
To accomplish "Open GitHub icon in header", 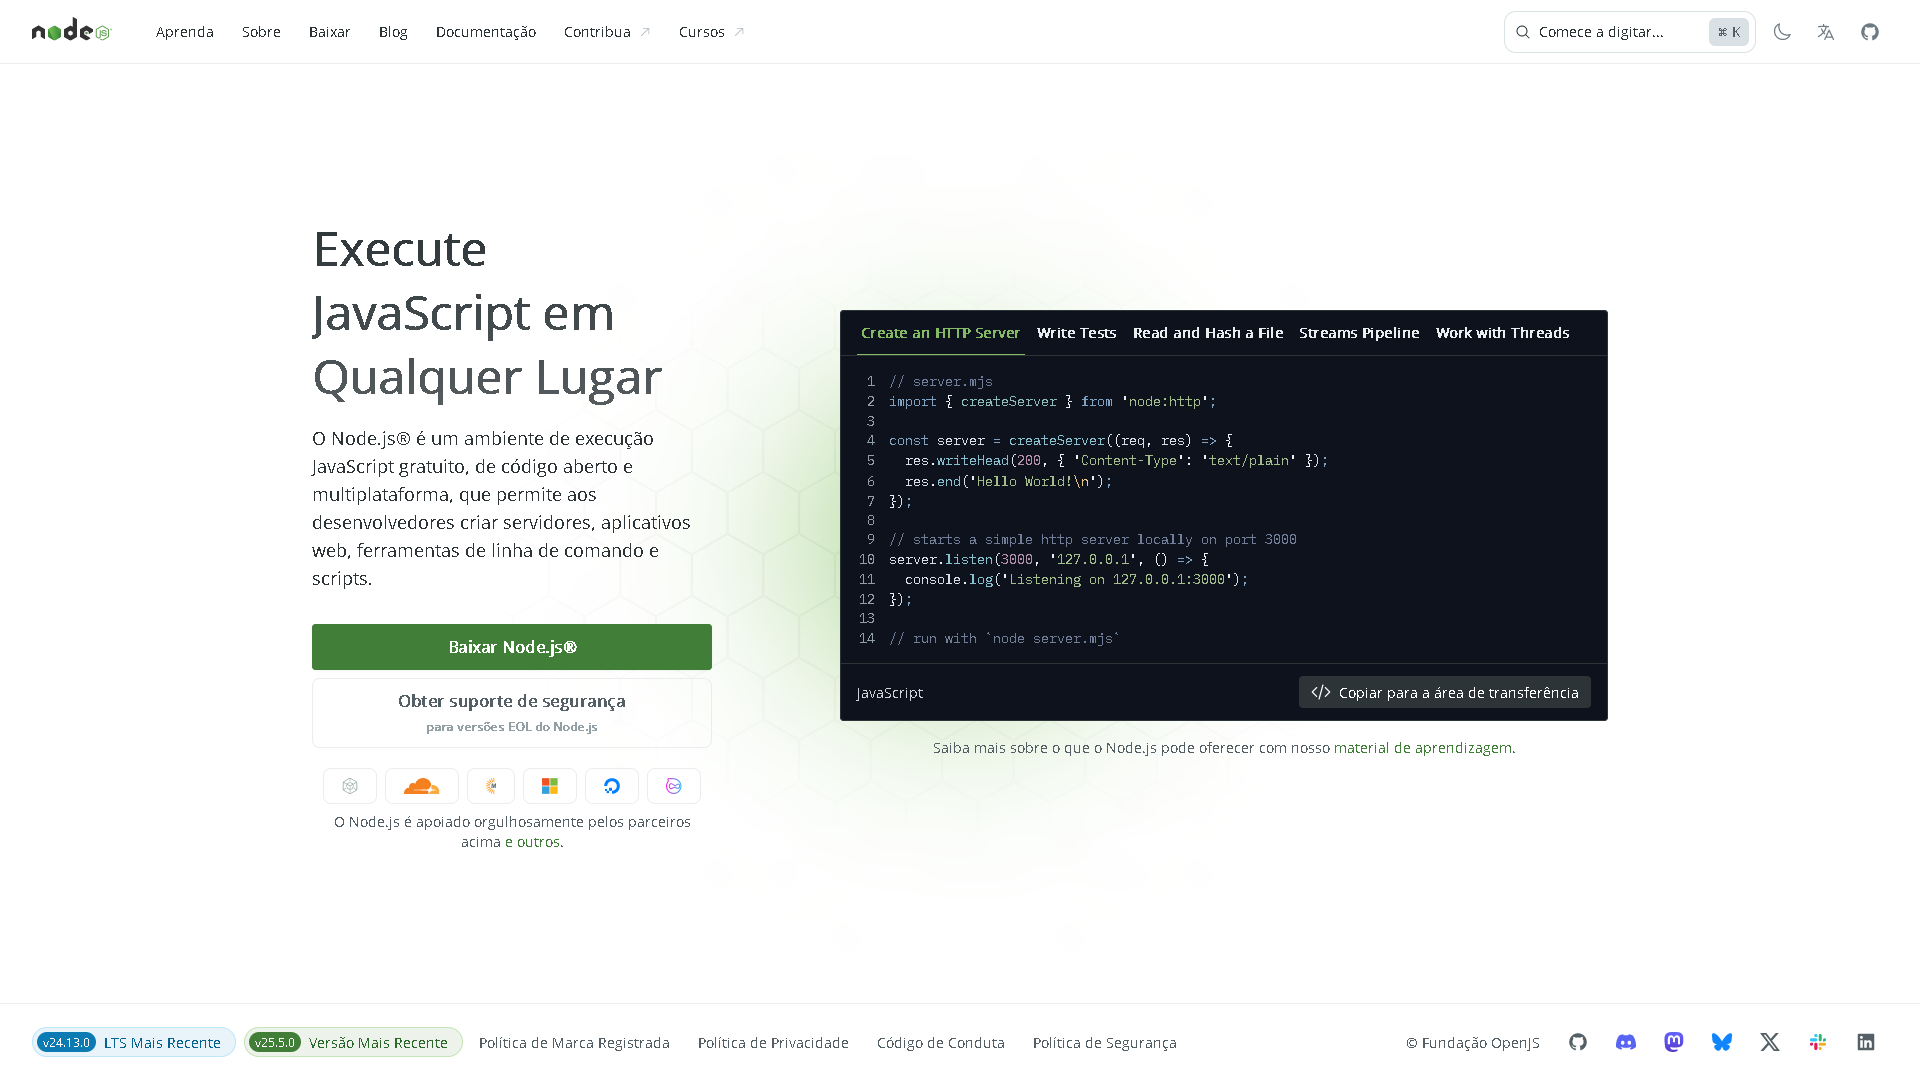I will coord(1870,32).
